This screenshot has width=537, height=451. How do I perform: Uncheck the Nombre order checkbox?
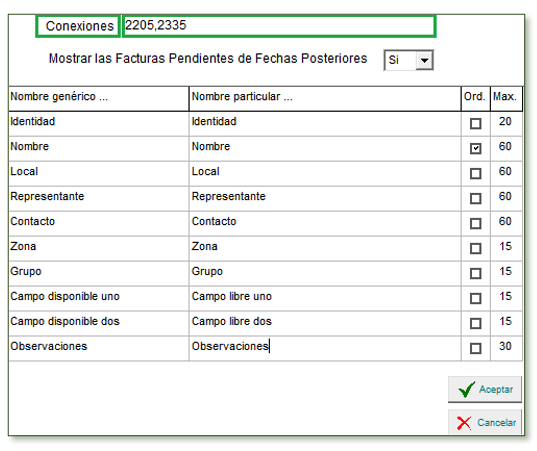click(x=475, y=148)
